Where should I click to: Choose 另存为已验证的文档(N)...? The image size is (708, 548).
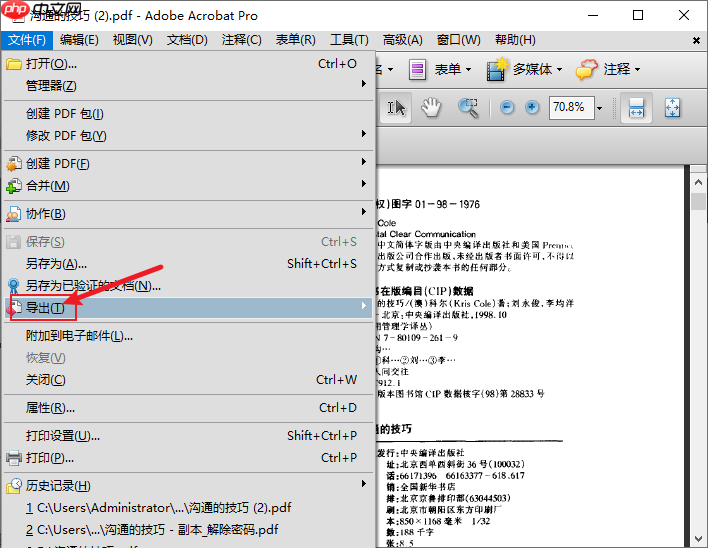pyautogui.click(x=188, y=286)
